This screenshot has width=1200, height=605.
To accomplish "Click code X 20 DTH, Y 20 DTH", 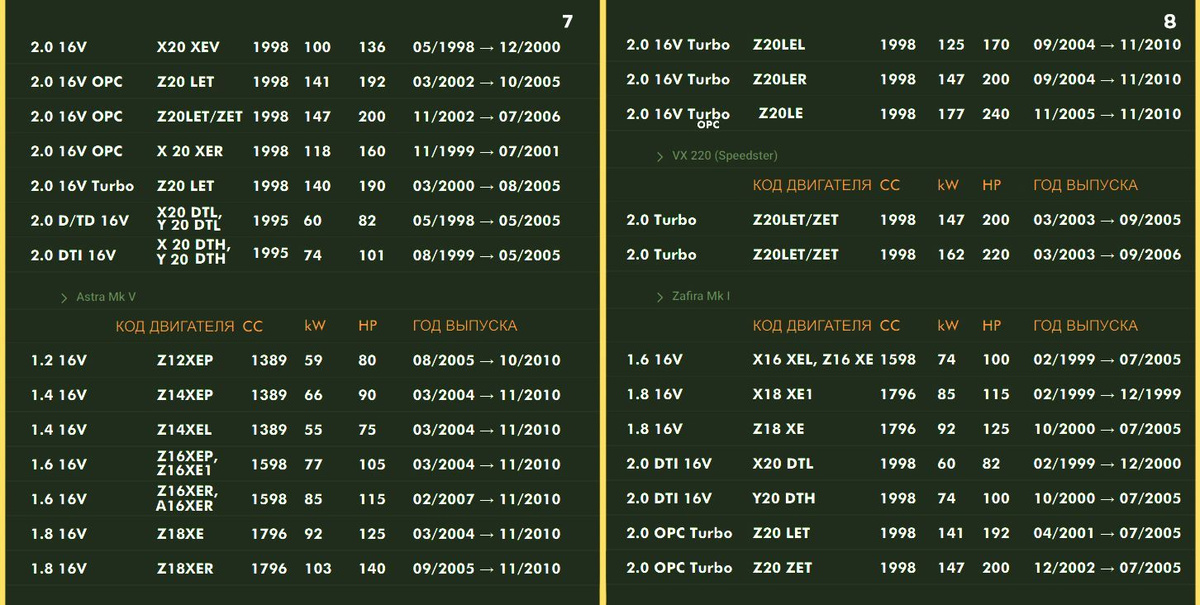I will pos(193,253).
